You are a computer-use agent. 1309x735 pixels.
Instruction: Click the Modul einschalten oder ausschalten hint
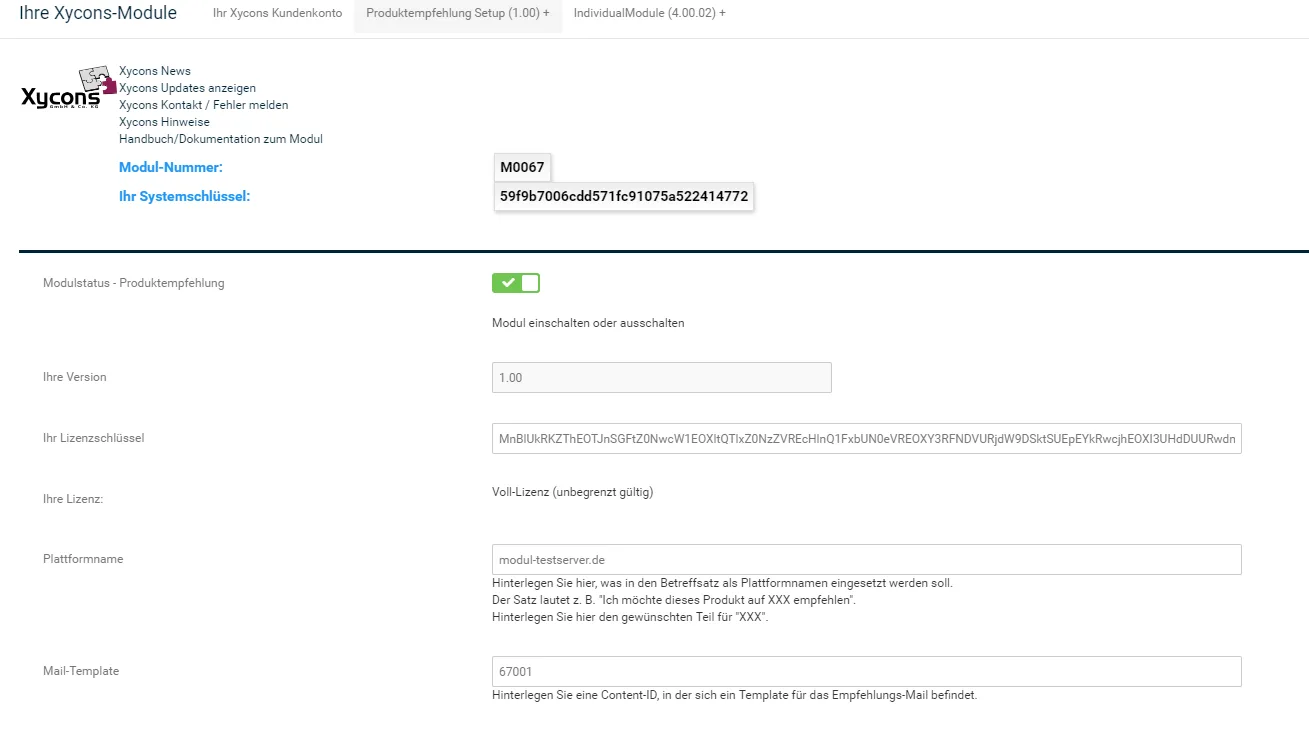[x=588, y=324]
